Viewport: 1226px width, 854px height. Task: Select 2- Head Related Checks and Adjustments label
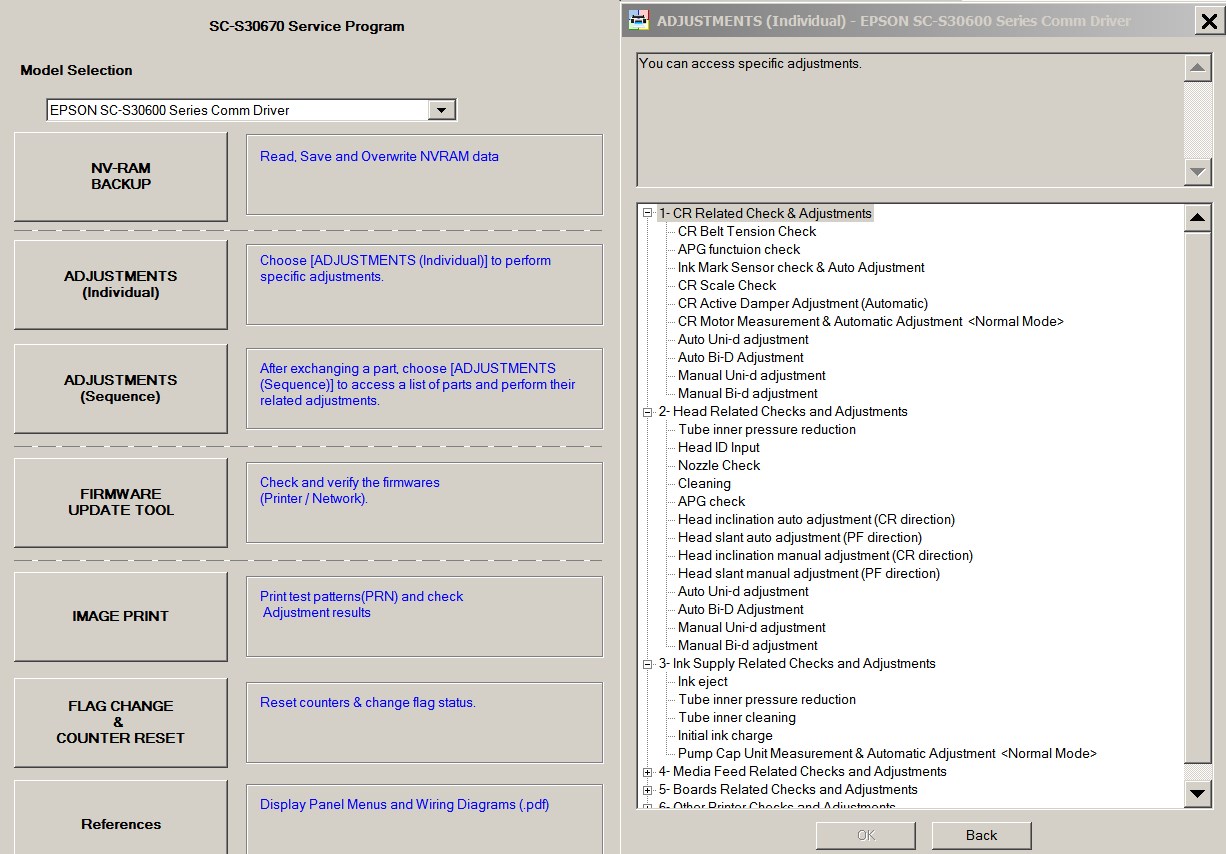tap(783, 411)
